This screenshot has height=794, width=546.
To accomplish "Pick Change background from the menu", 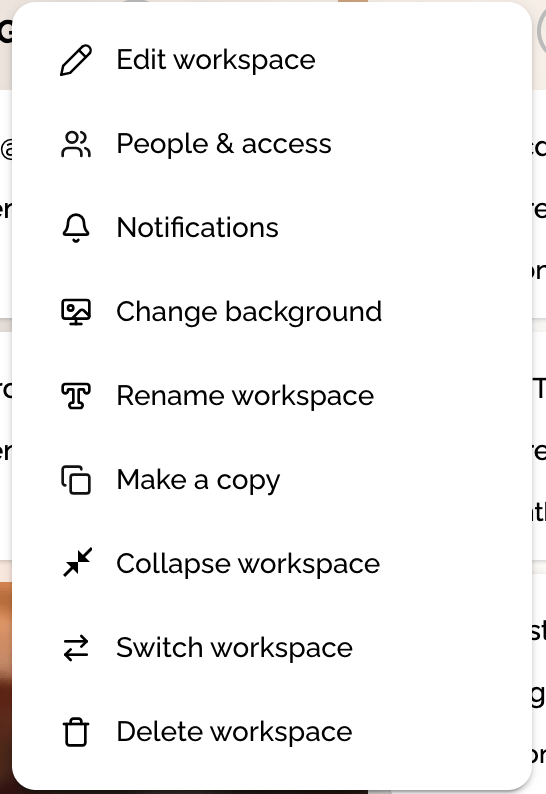I will point(272,312).
